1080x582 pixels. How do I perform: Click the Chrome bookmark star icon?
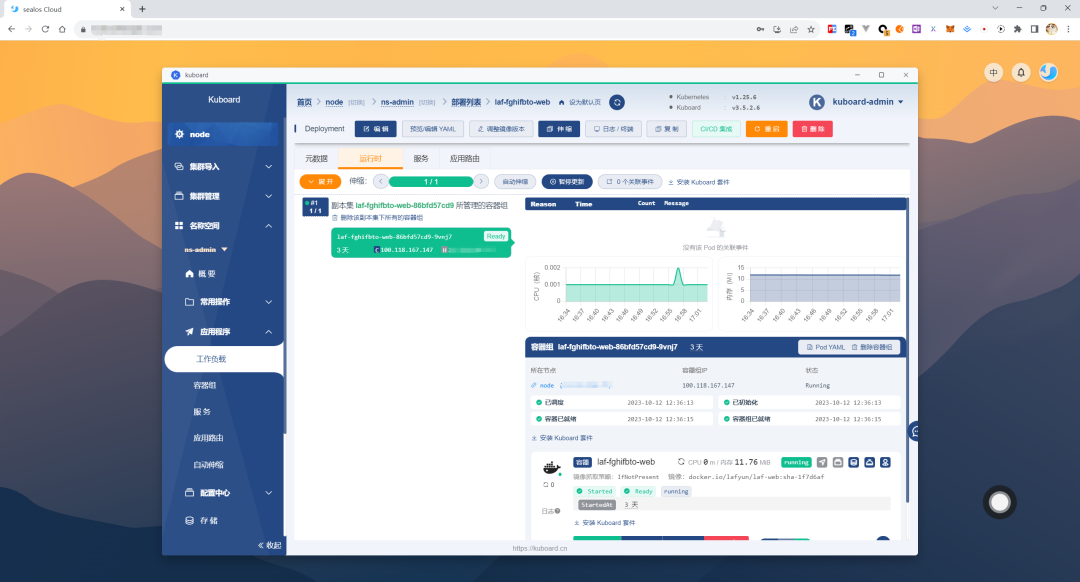(811, 29)
